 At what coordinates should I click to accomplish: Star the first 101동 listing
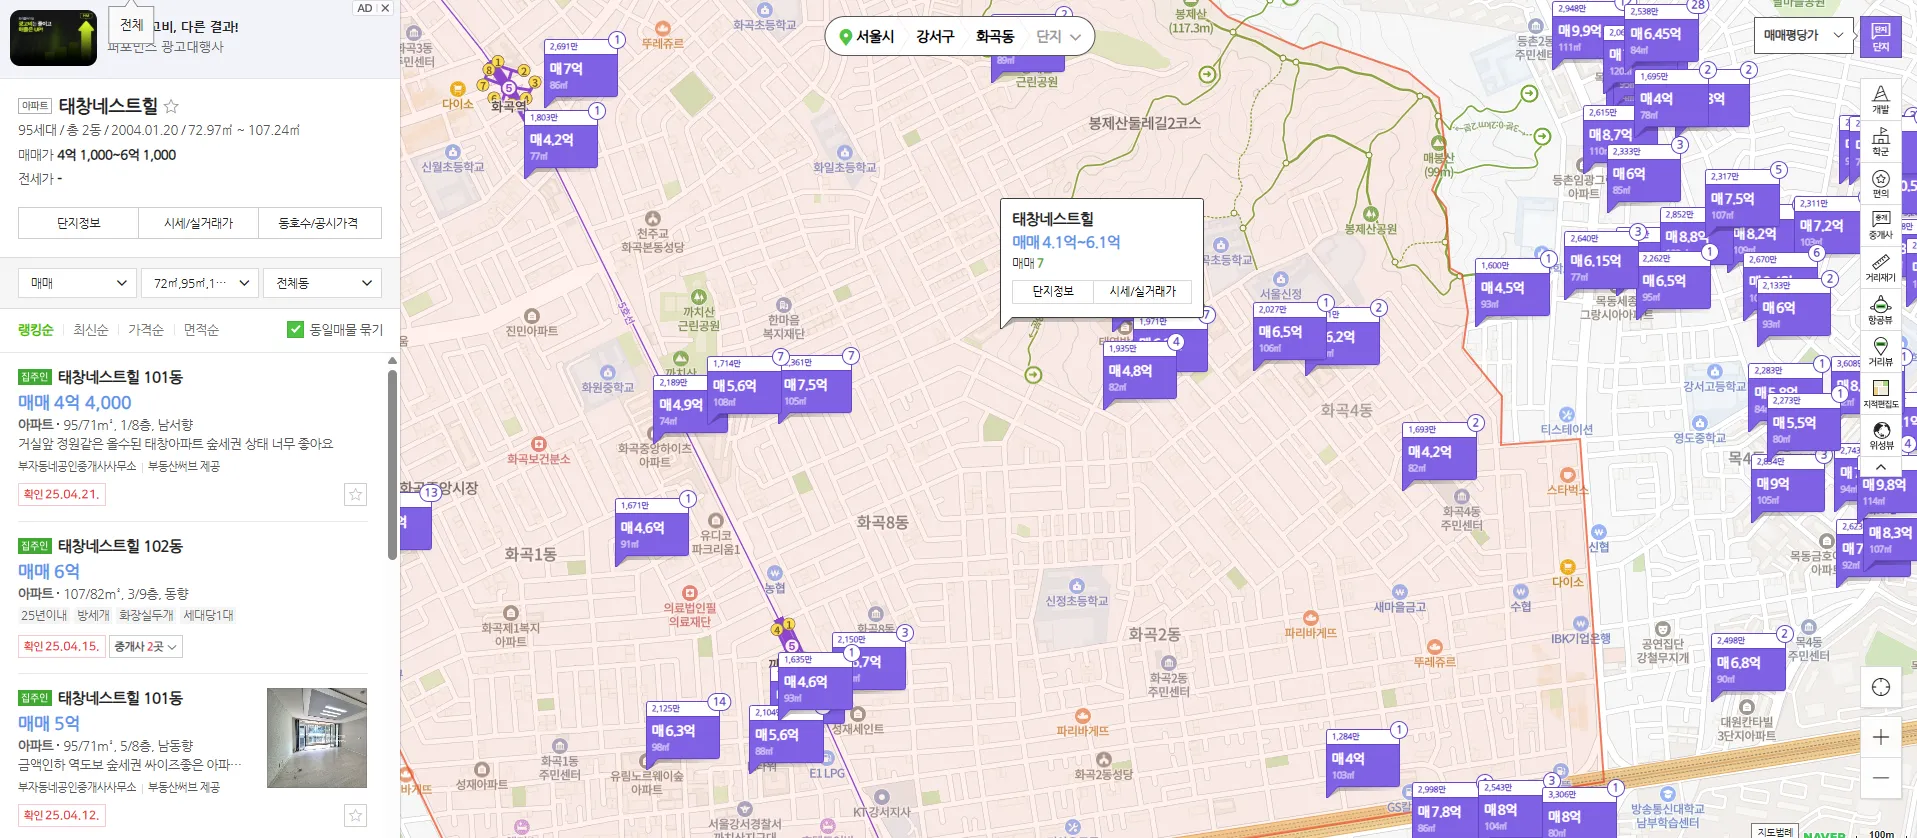[x=355, y=495]
